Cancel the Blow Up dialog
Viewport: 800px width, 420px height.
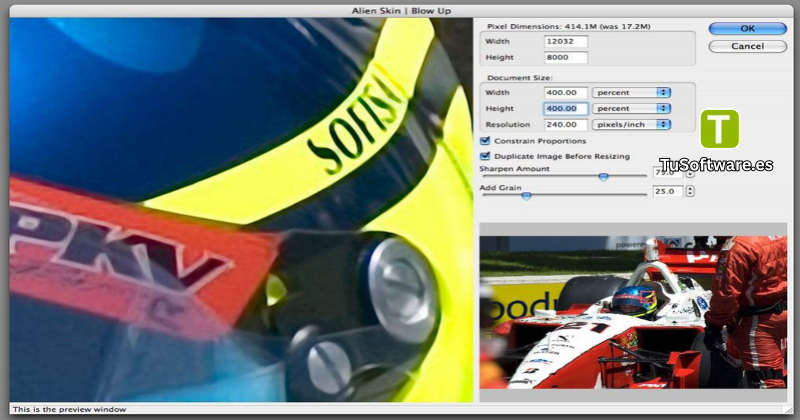pyautogui.click(x=747, y=46)
